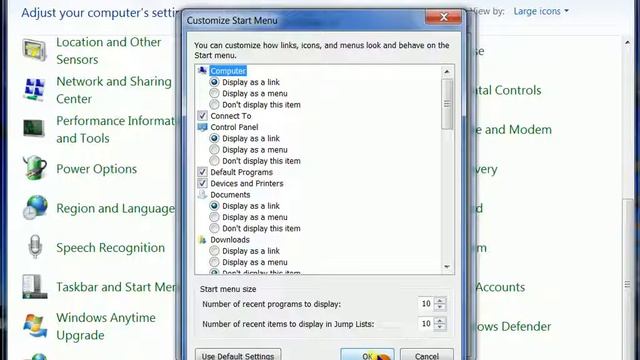Open Taskbar and Start Menu icon
The image size is (640, 360).
coord(34,287)
